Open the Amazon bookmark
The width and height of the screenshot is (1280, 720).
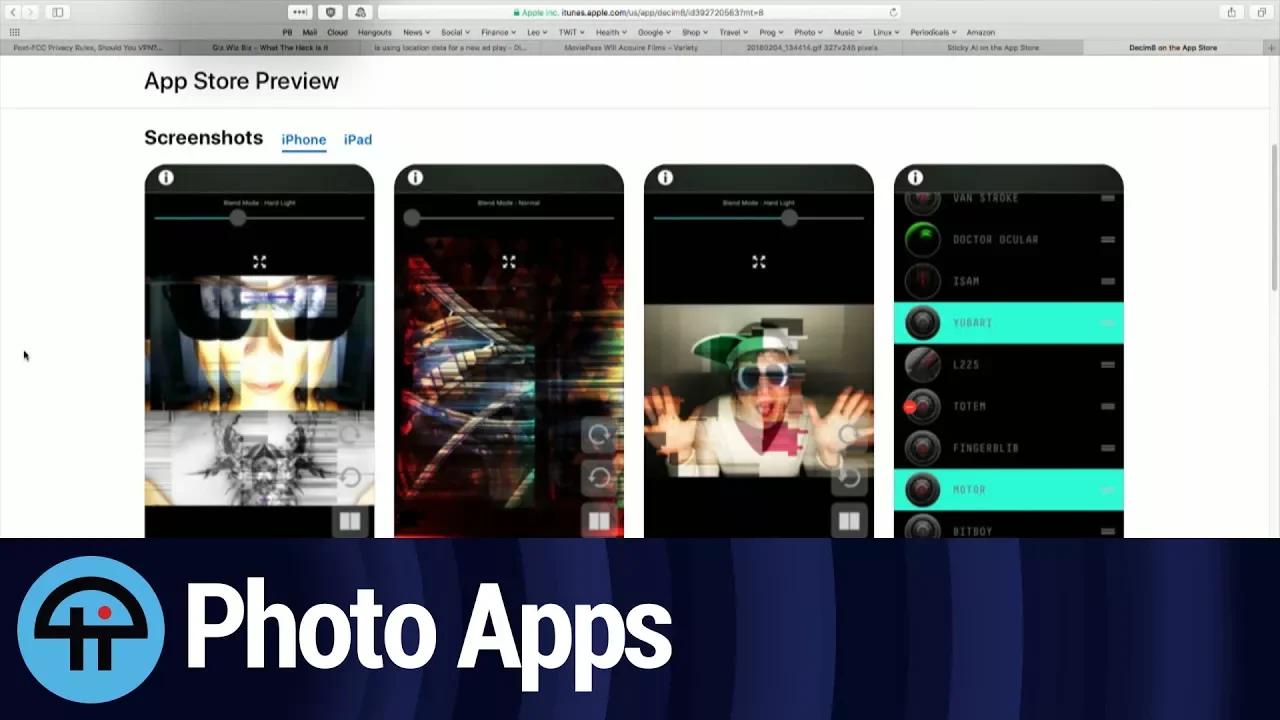pyautogui.click(x=981, y=32)
